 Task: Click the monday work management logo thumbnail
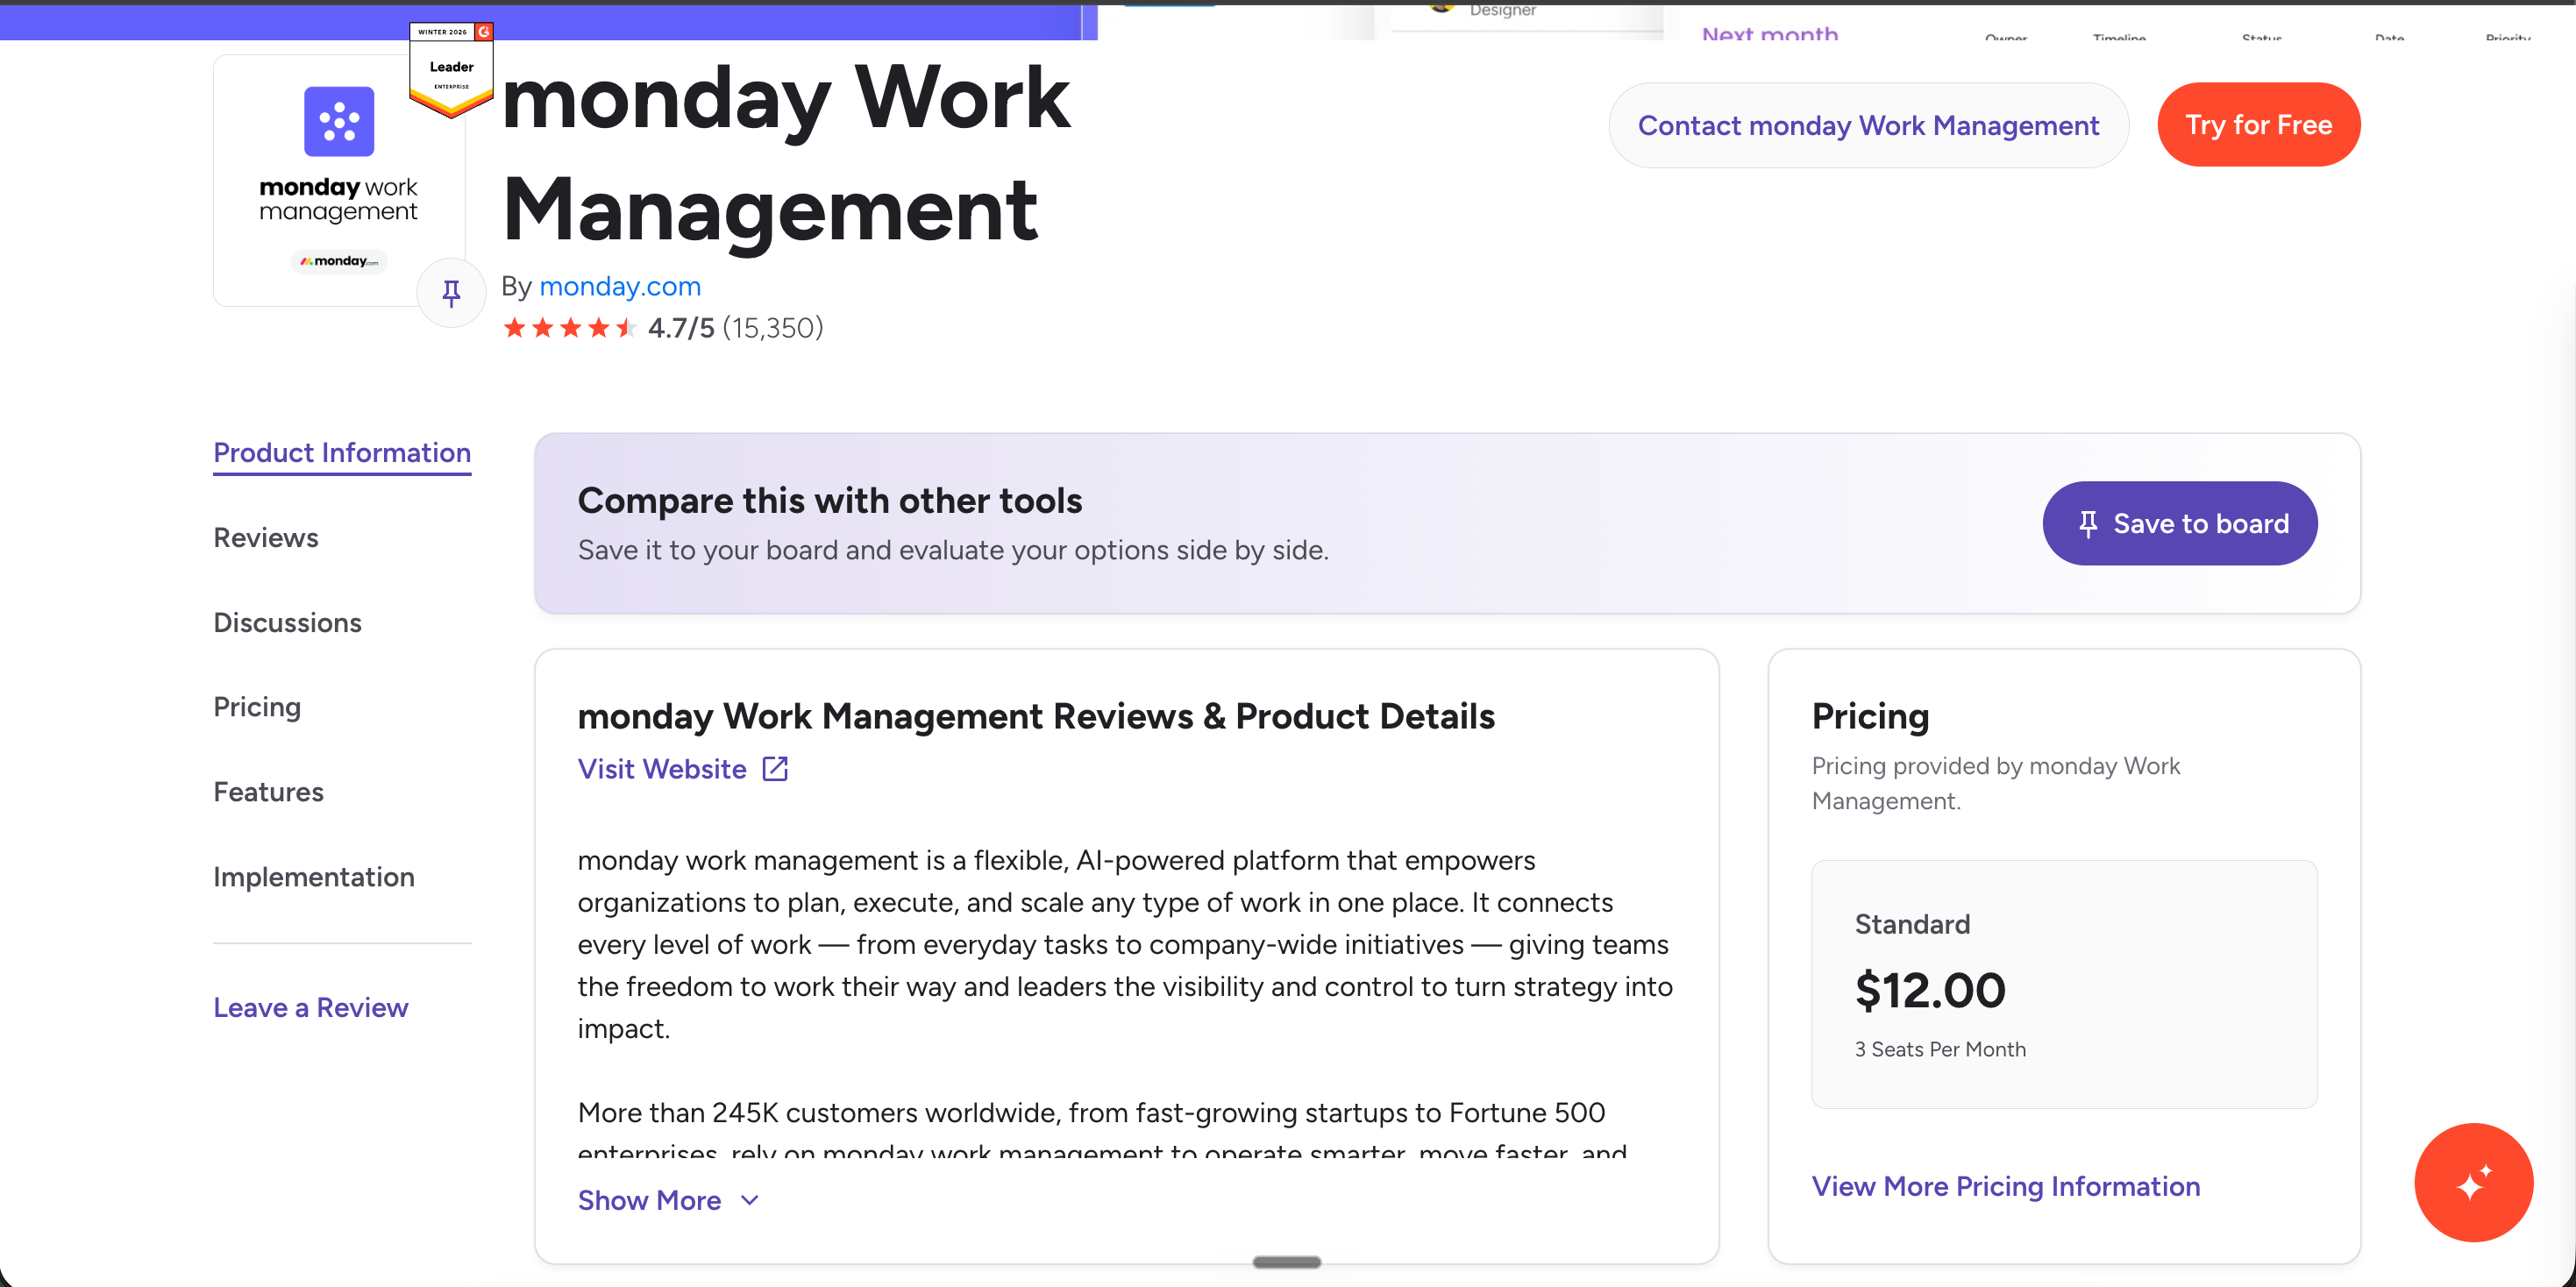[339, 180]
